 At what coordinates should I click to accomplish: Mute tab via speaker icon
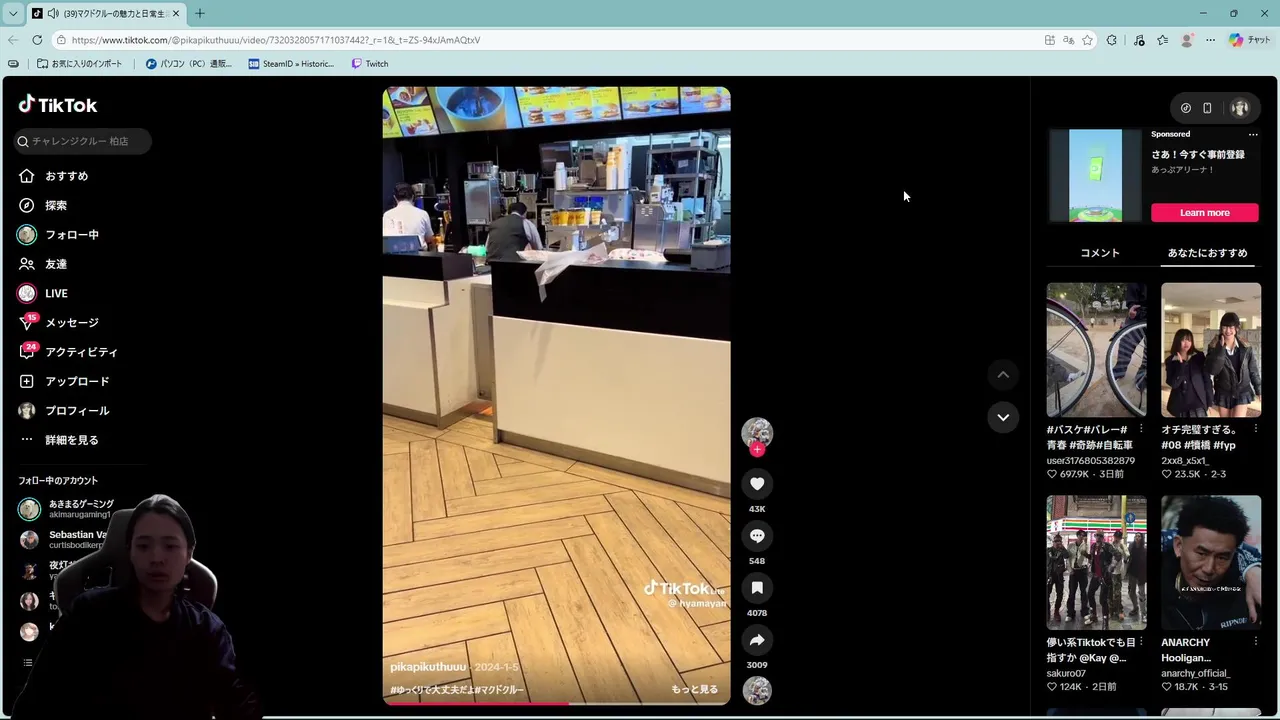click(52, 14)
